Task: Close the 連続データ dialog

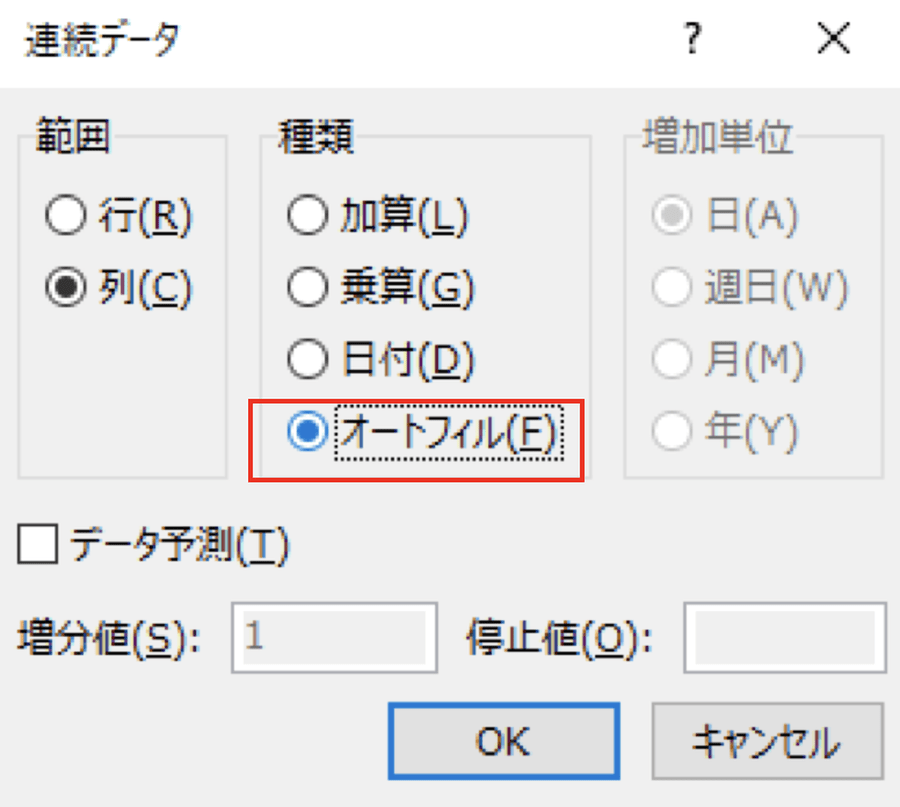Action: [833, 41]
